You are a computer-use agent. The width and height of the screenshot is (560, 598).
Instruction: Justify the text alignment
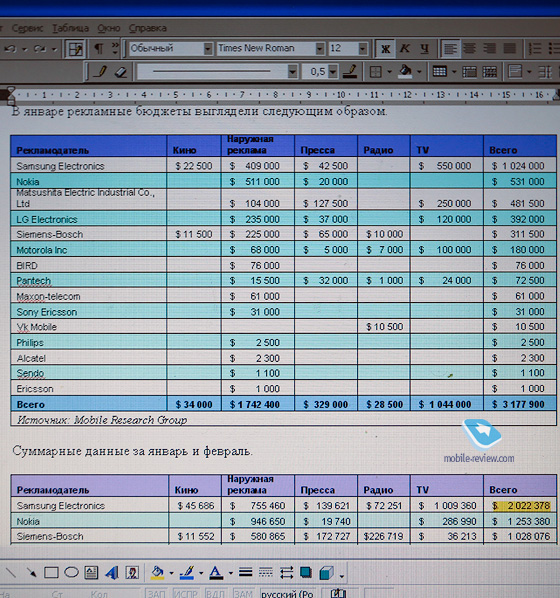509,49
